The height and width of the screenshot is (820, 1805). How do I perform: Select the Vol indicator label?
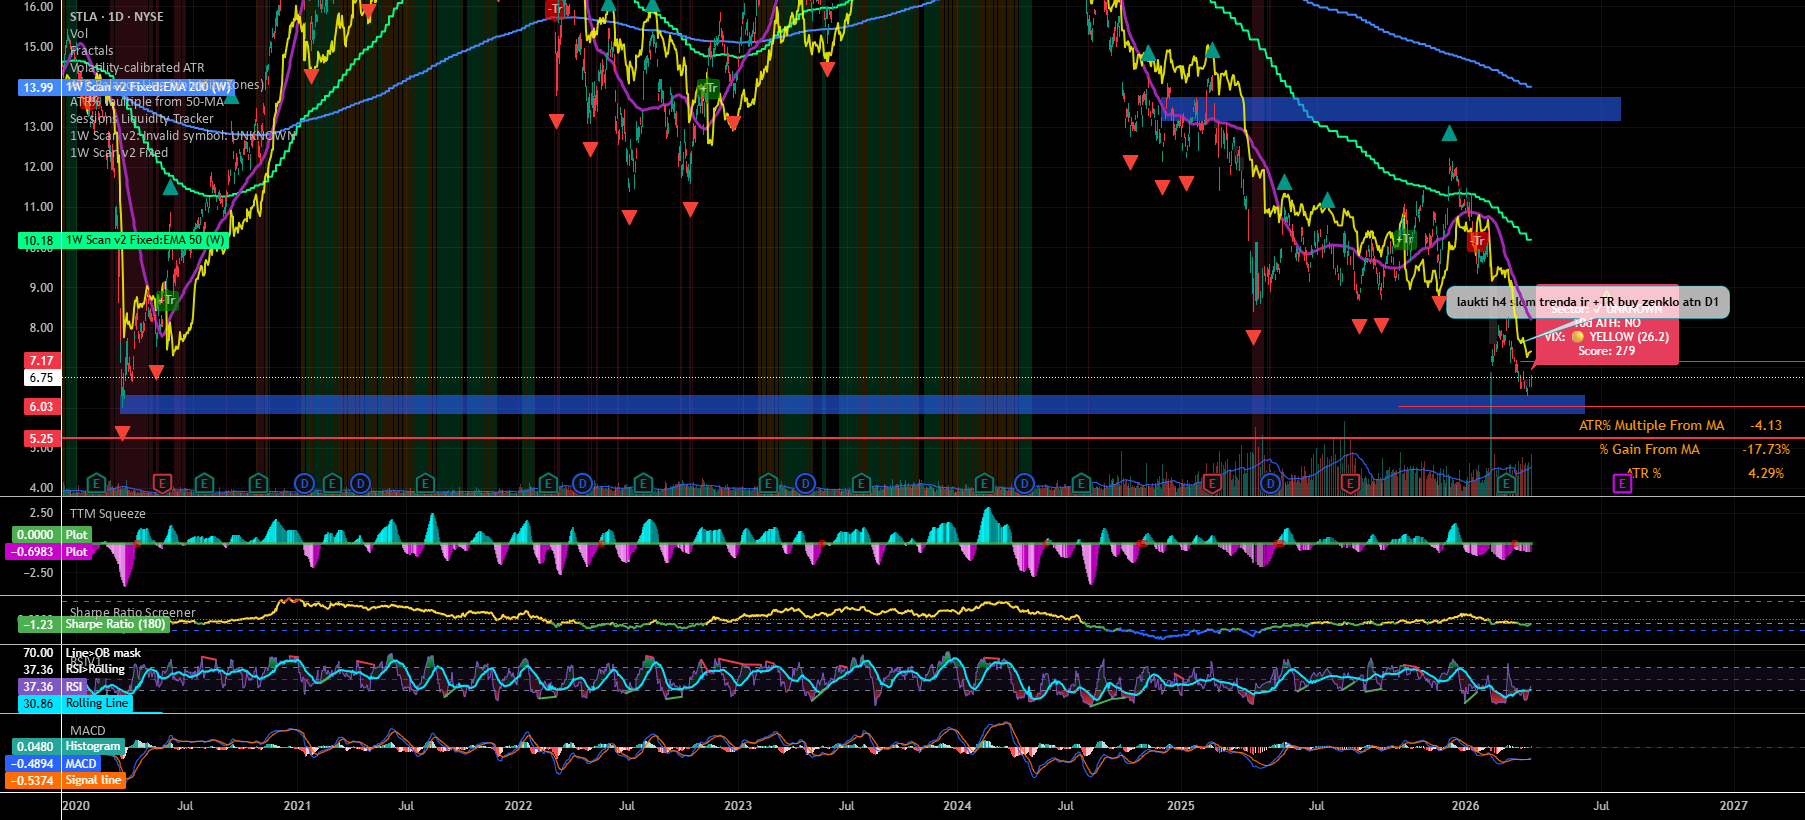[79, 33]
